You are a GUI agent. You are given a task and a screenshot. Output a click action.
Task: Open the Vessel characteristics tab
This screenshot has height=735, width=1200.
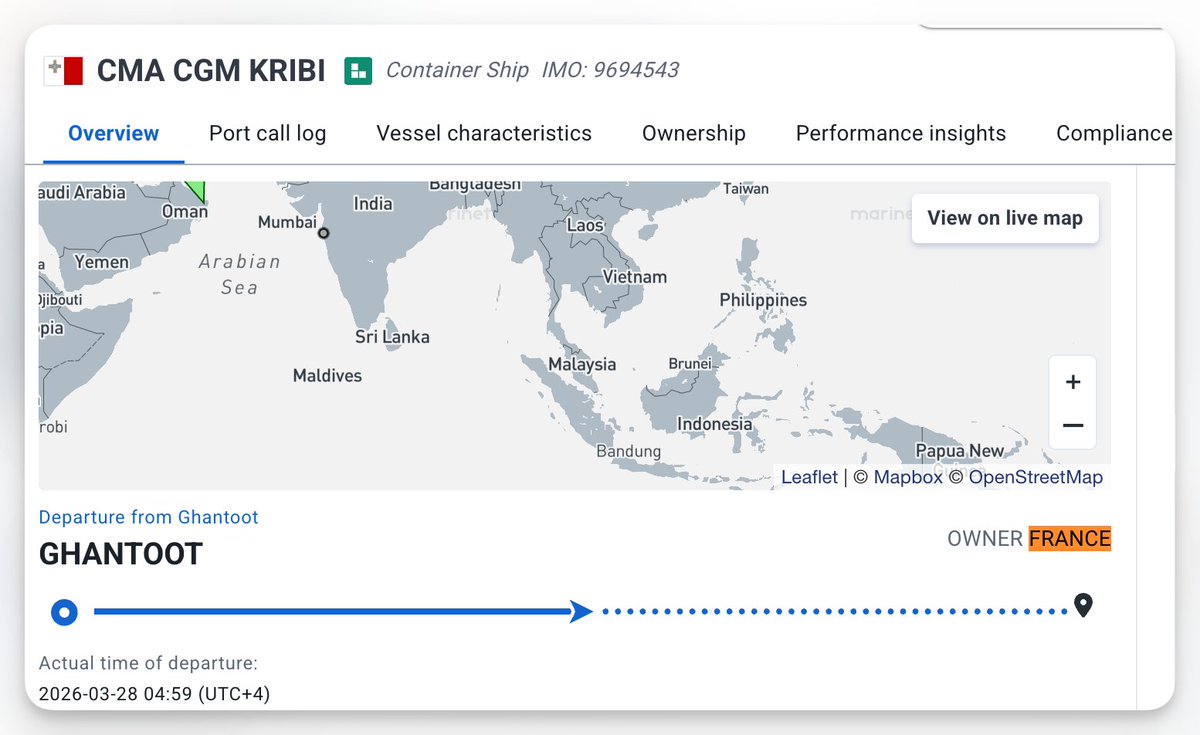coord(484,133)
